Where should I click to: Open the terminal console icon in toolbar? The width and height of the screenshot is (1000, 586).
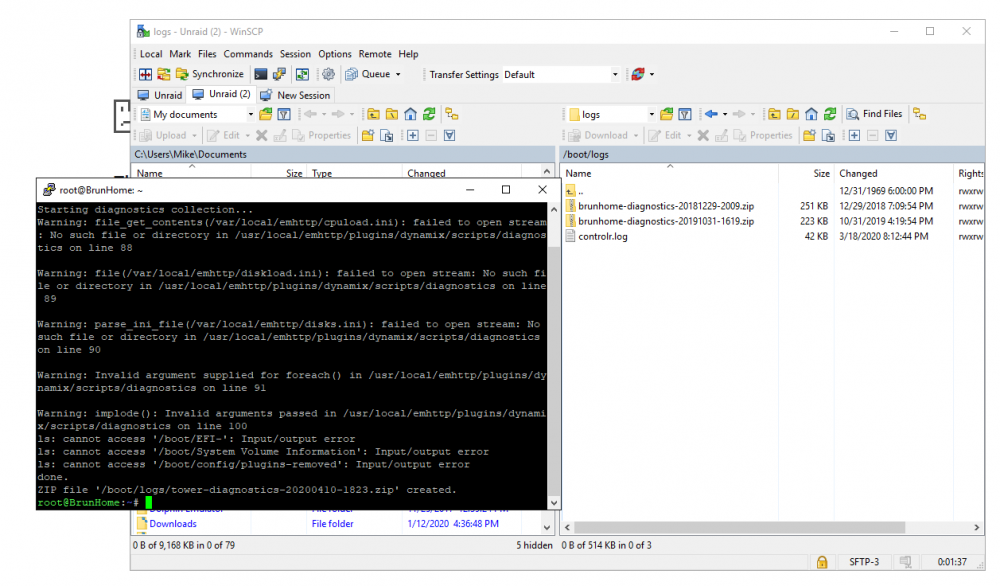(260, 75)
